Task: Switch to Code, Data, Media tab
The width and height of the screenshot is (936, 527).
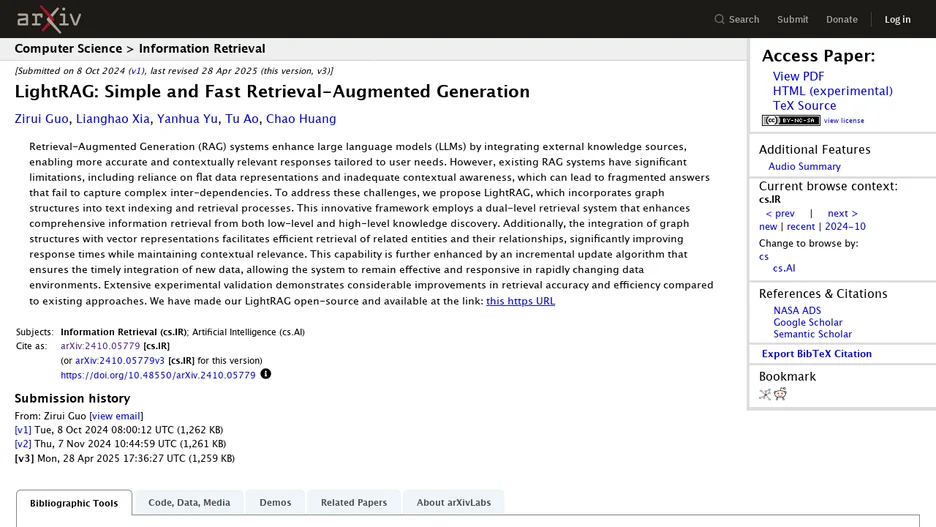Action: [189, 503]
